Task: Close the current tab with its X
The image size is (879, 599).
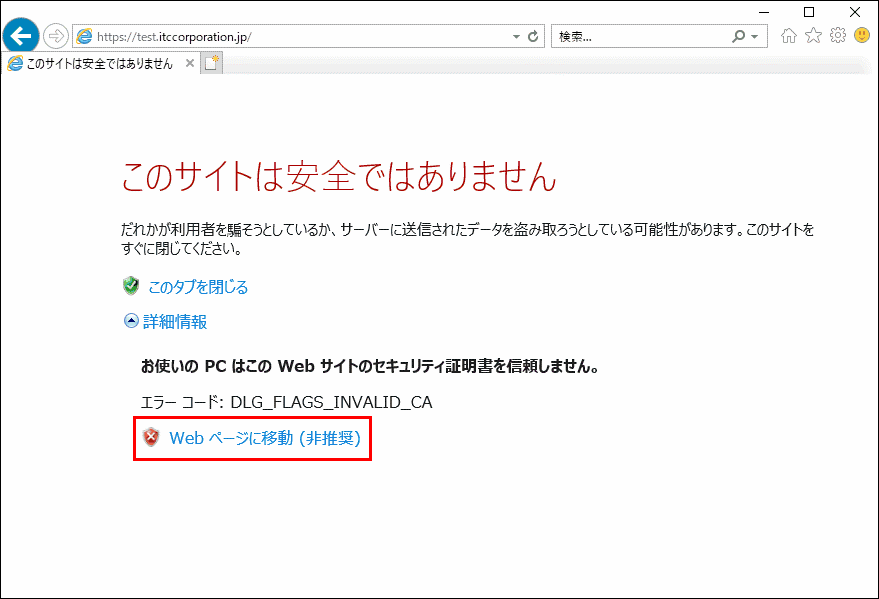Action: point(190,63)
